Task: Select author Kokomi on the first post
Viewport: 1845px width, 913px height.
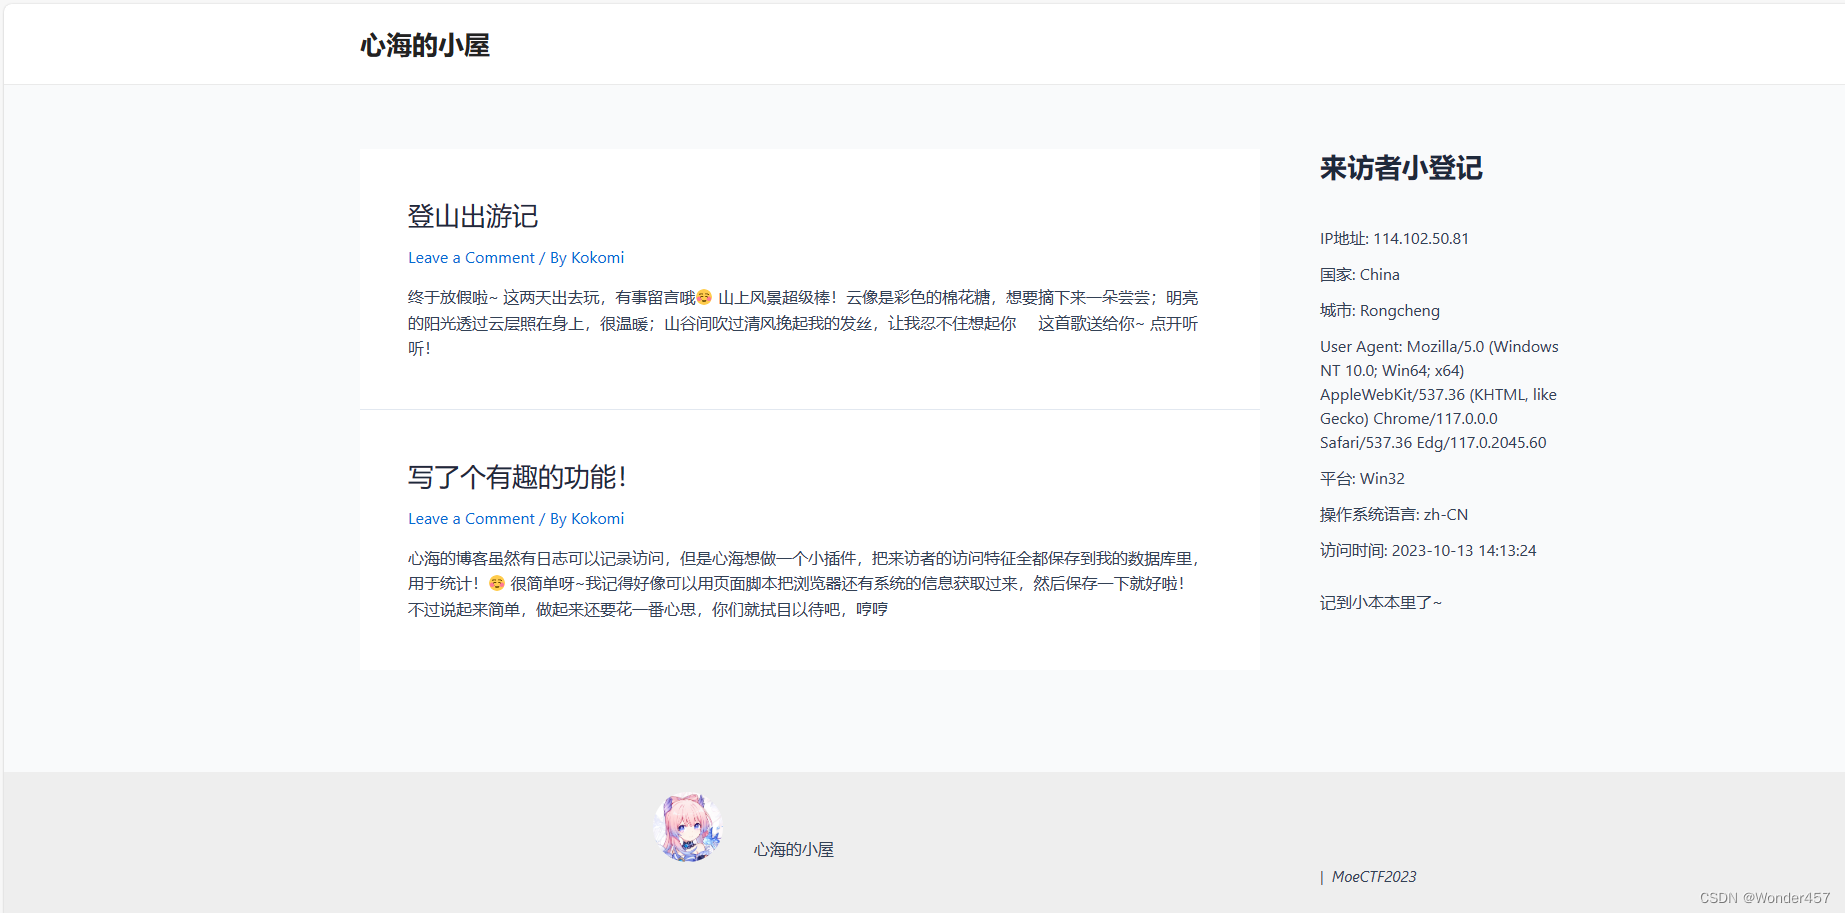Action: tap(597, 257)
